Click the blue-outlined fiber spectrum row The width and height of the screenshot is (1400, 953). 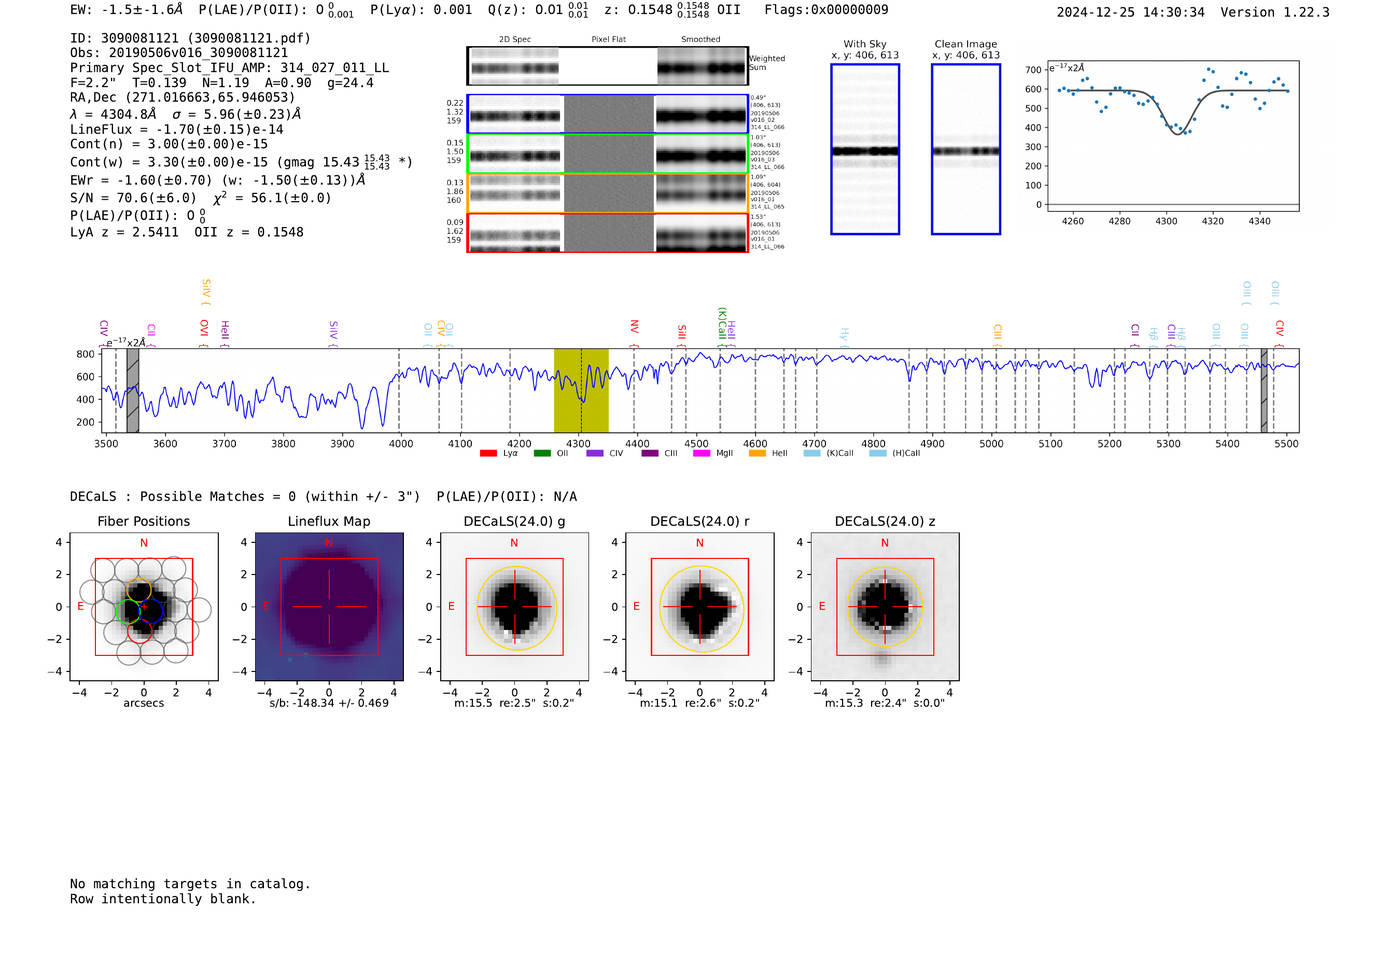[607, 114]
